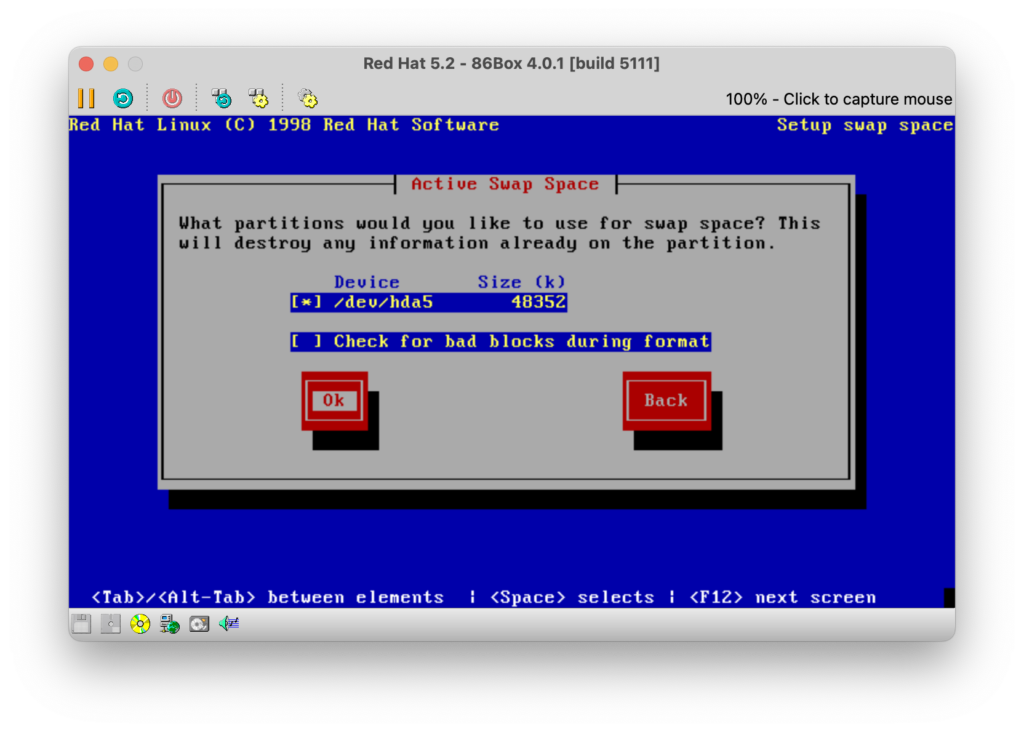This screenshot has width=1024, height=732.
Task: Hard reset the machine via teal reset icon
Action: [123, 99]
